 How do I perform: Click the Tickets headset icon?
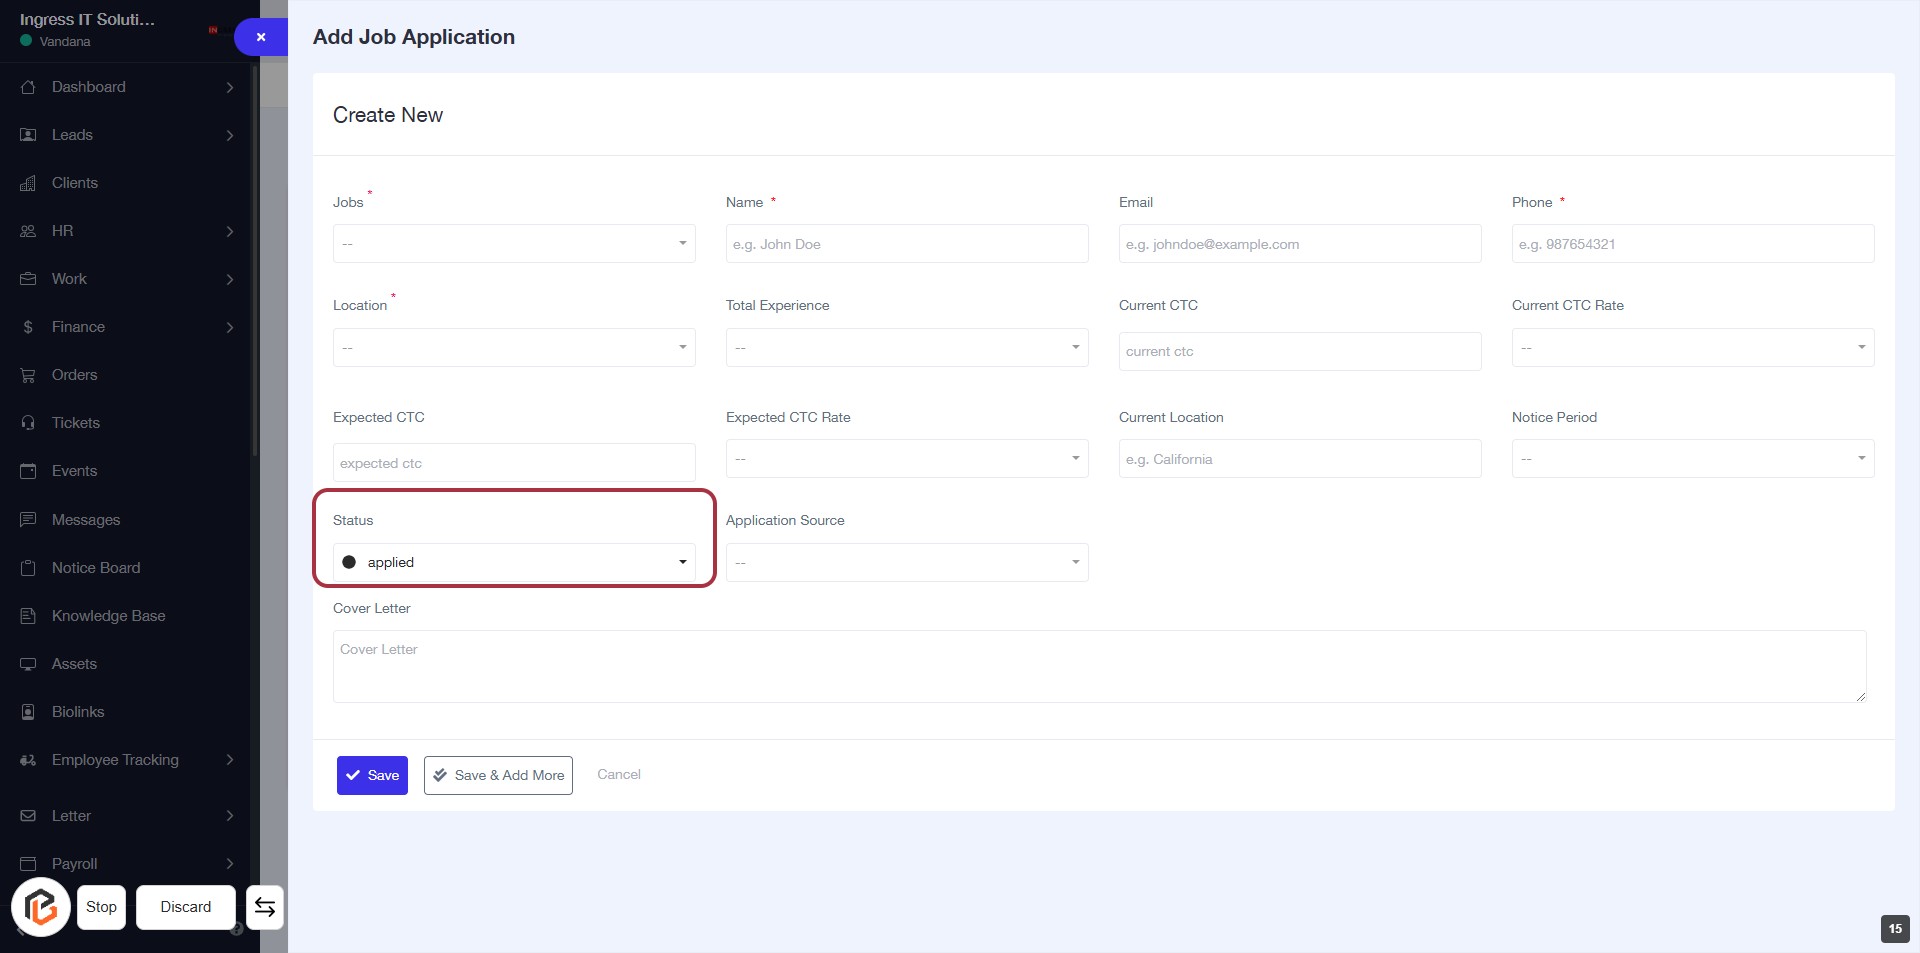28,423
